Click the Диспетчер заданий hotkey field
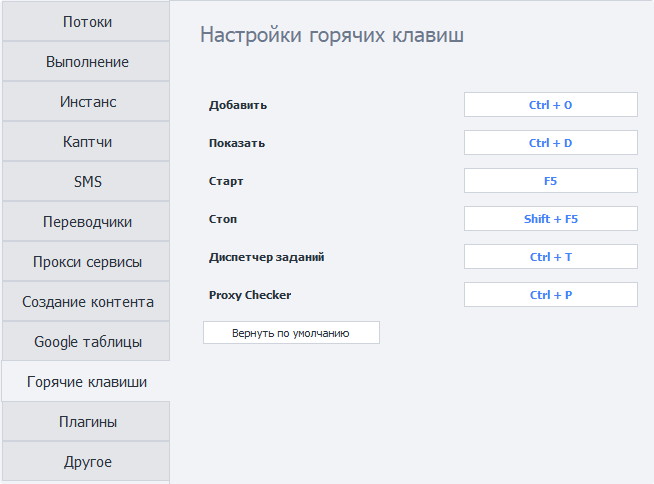 click(550, 257)
